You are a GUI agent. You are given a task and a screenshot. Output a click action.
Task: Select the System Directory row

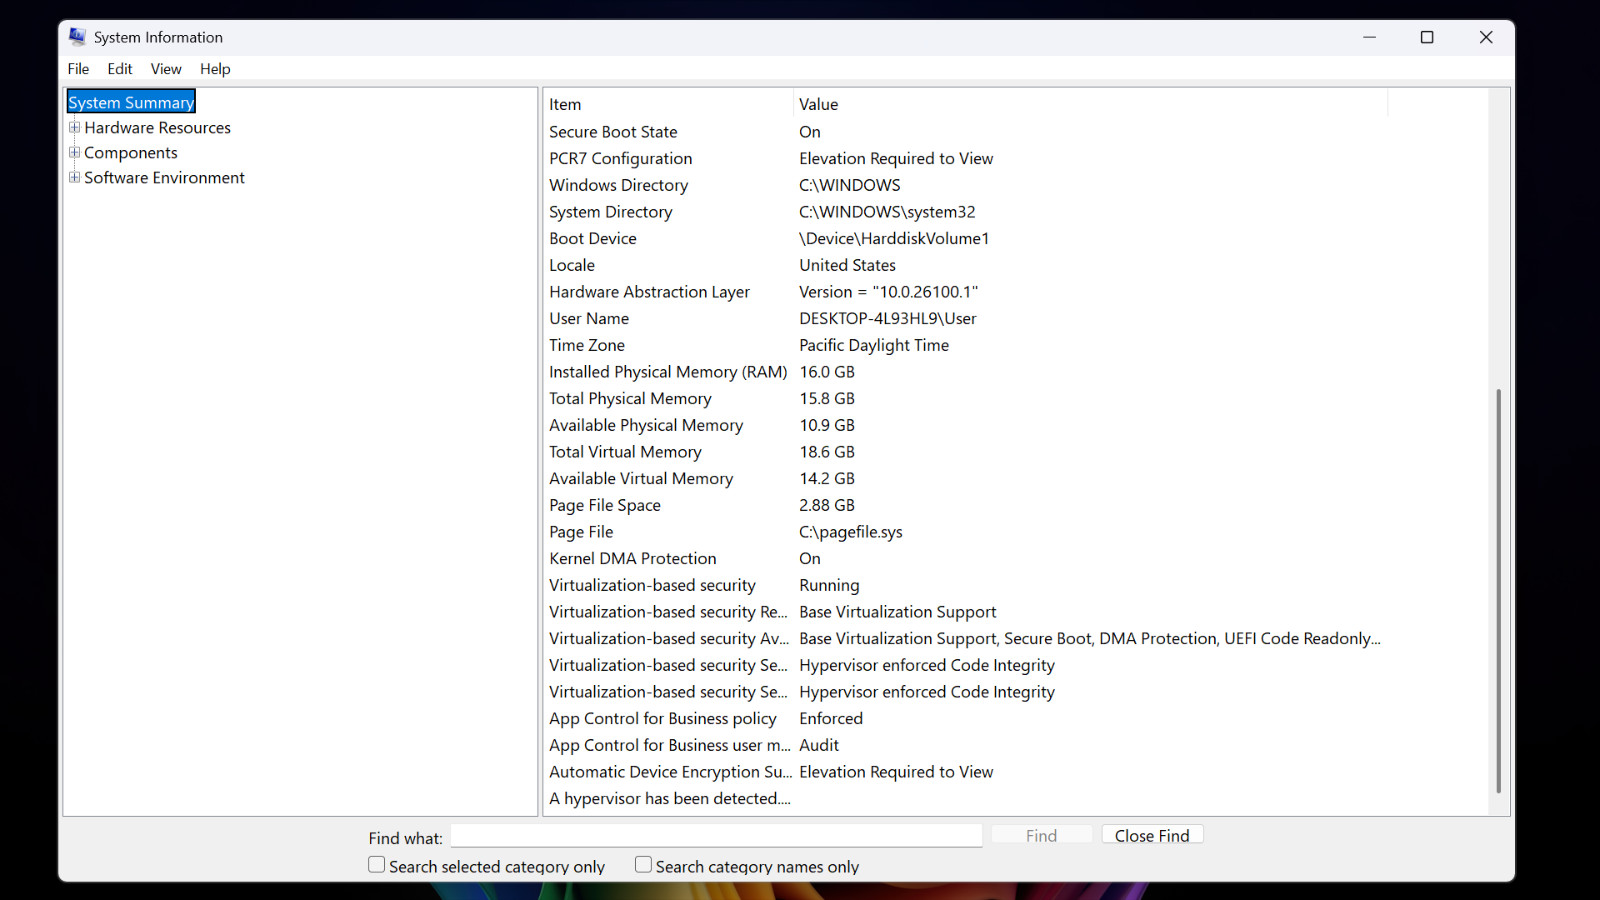point(965,212)
